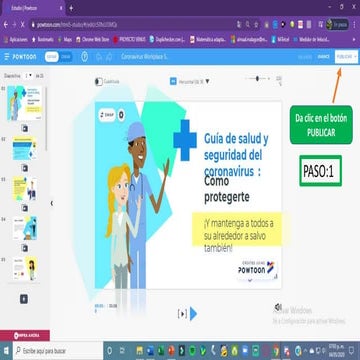This screenshot has width=360, height=360.
Task: Edit the presentation title Coronavirus Workplace
Action: [x=144, y=57]
